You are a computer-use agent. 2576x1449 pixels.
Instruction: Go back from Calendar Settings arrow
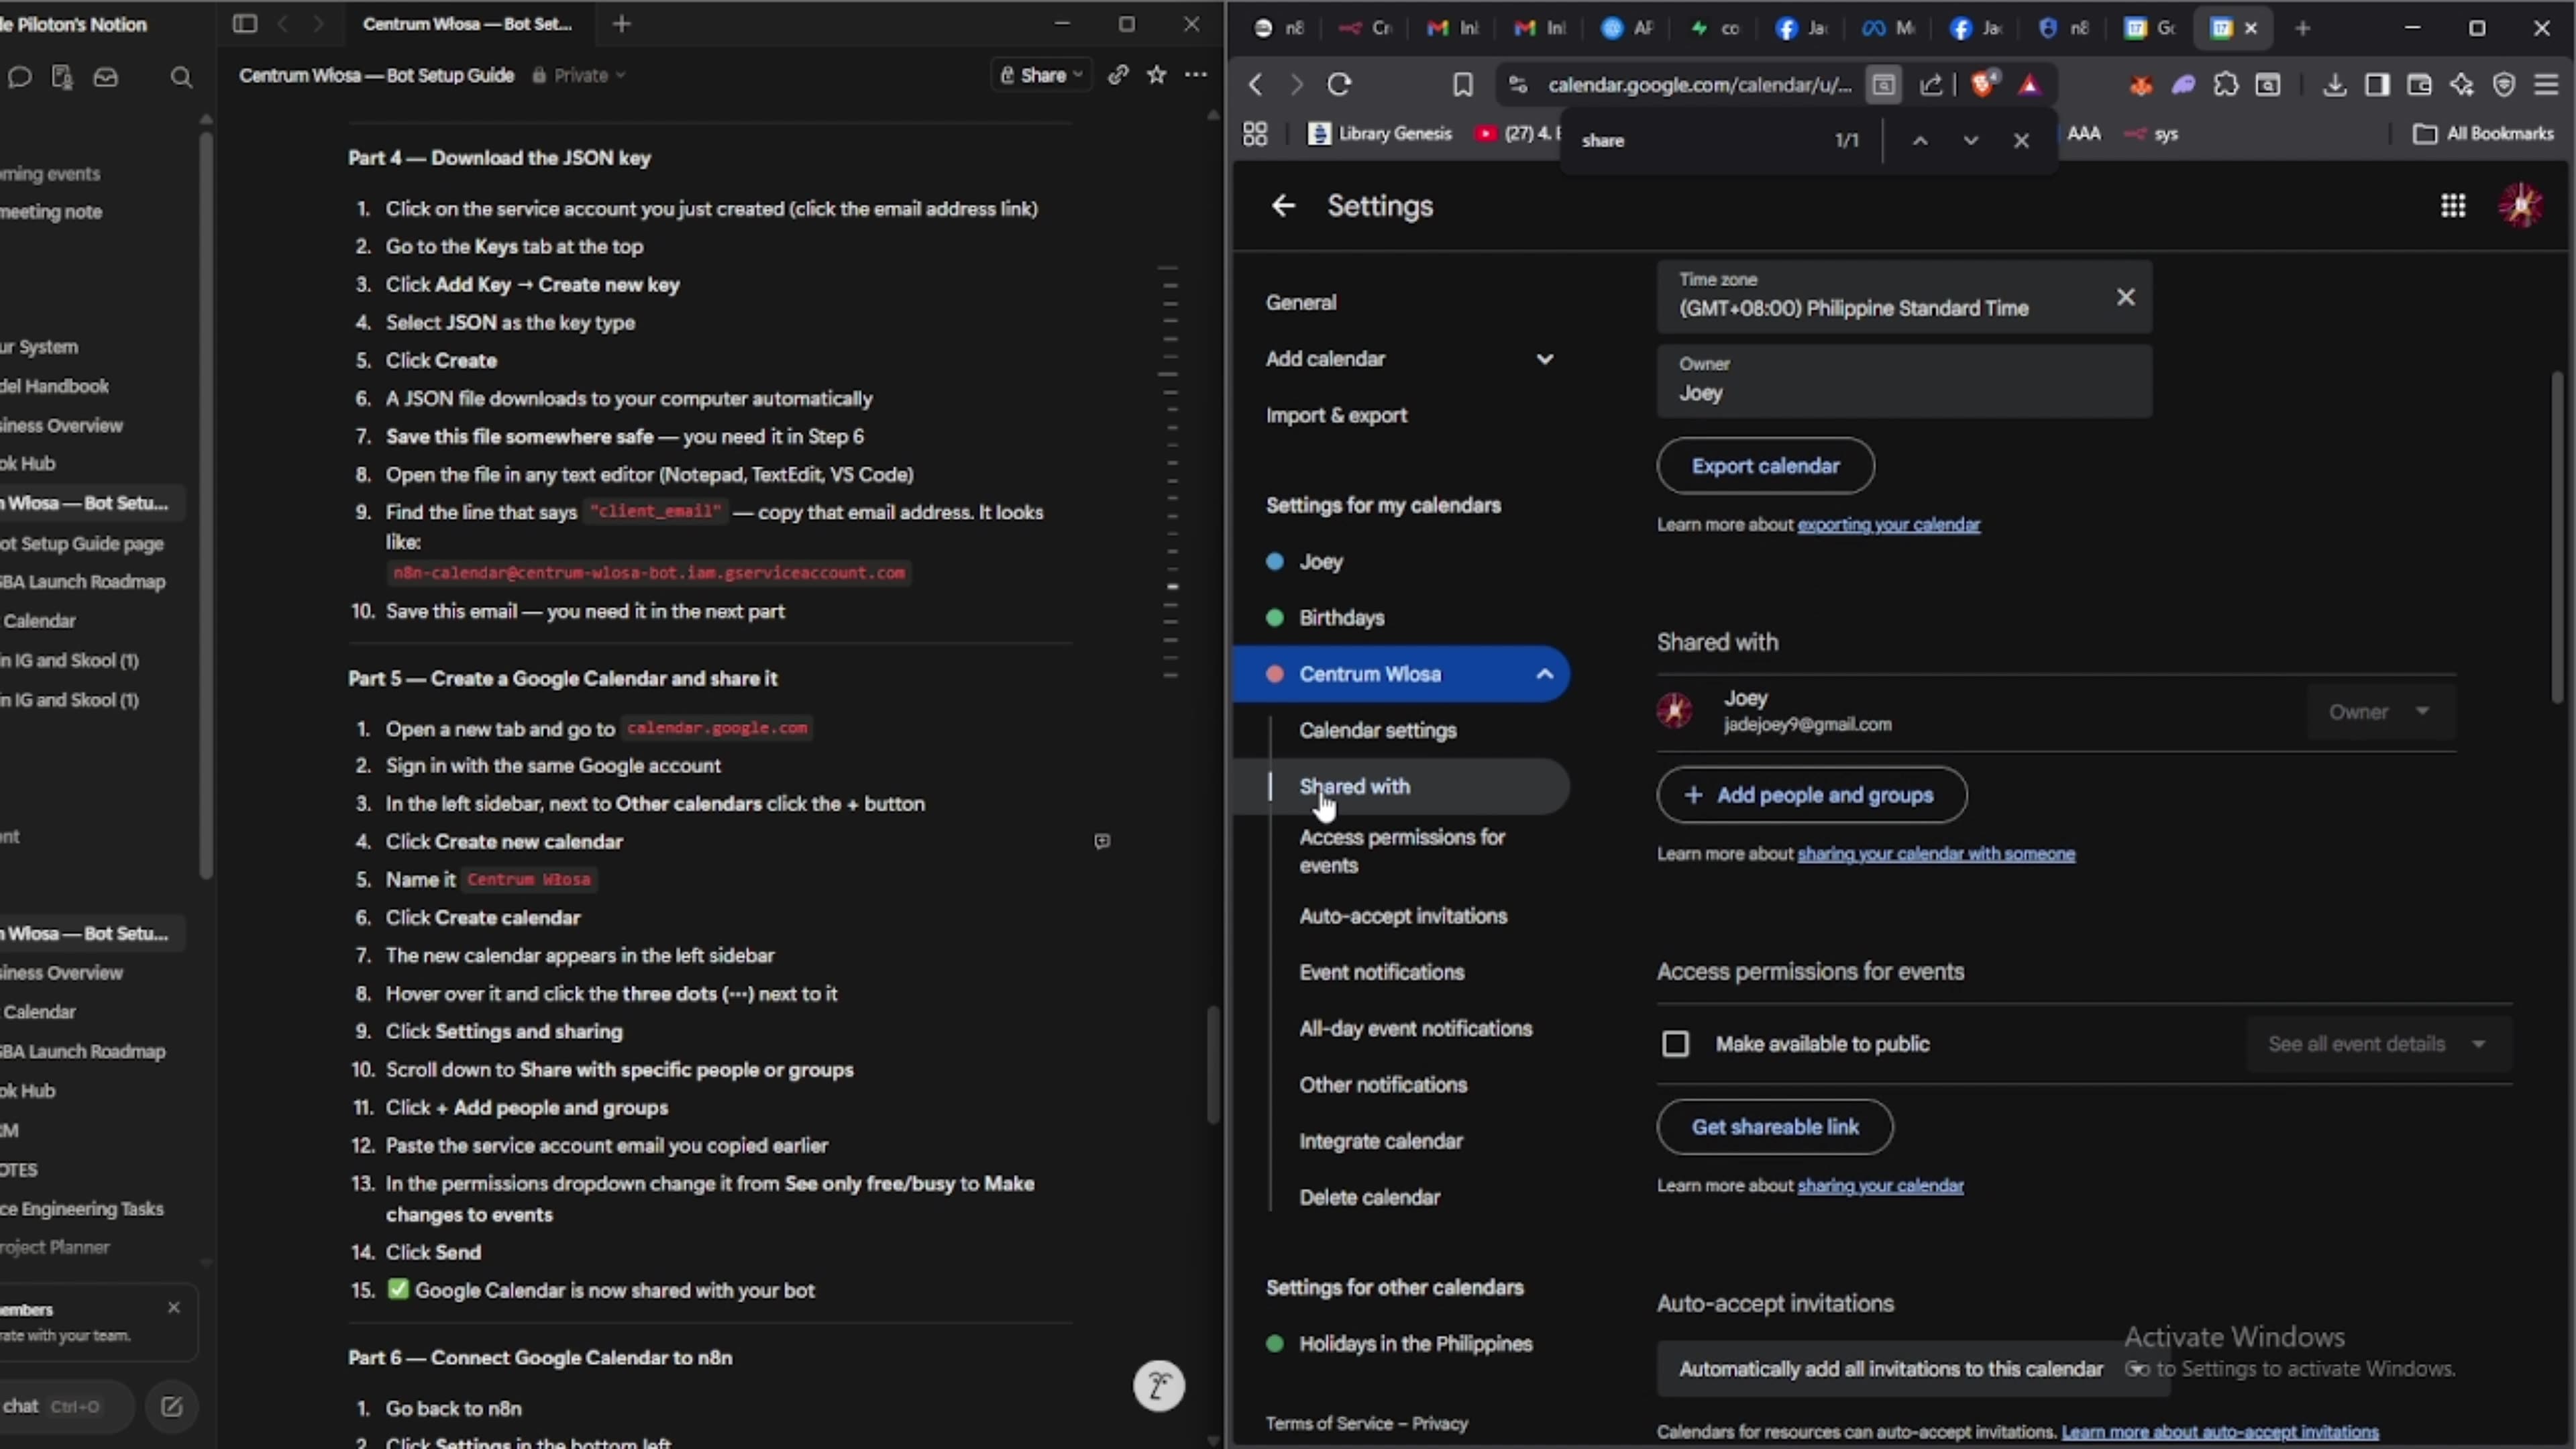point(1283,206)
